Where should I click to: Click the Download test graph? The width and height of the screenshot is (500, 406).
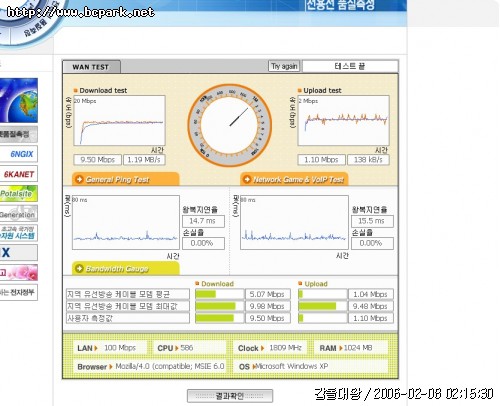tap(119, 120)
